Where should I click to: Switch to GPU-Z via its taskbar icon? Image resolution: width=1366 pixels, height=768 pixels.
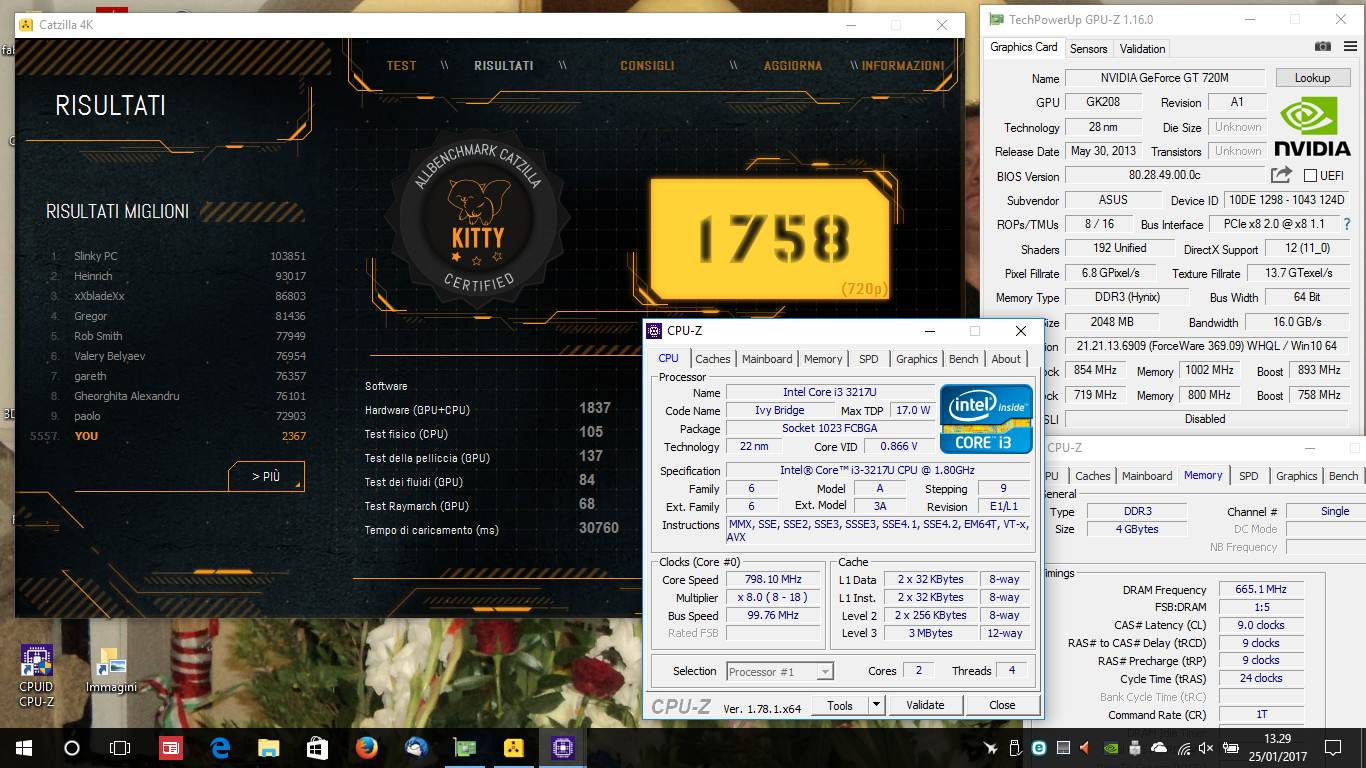click(x=464, y=747)
